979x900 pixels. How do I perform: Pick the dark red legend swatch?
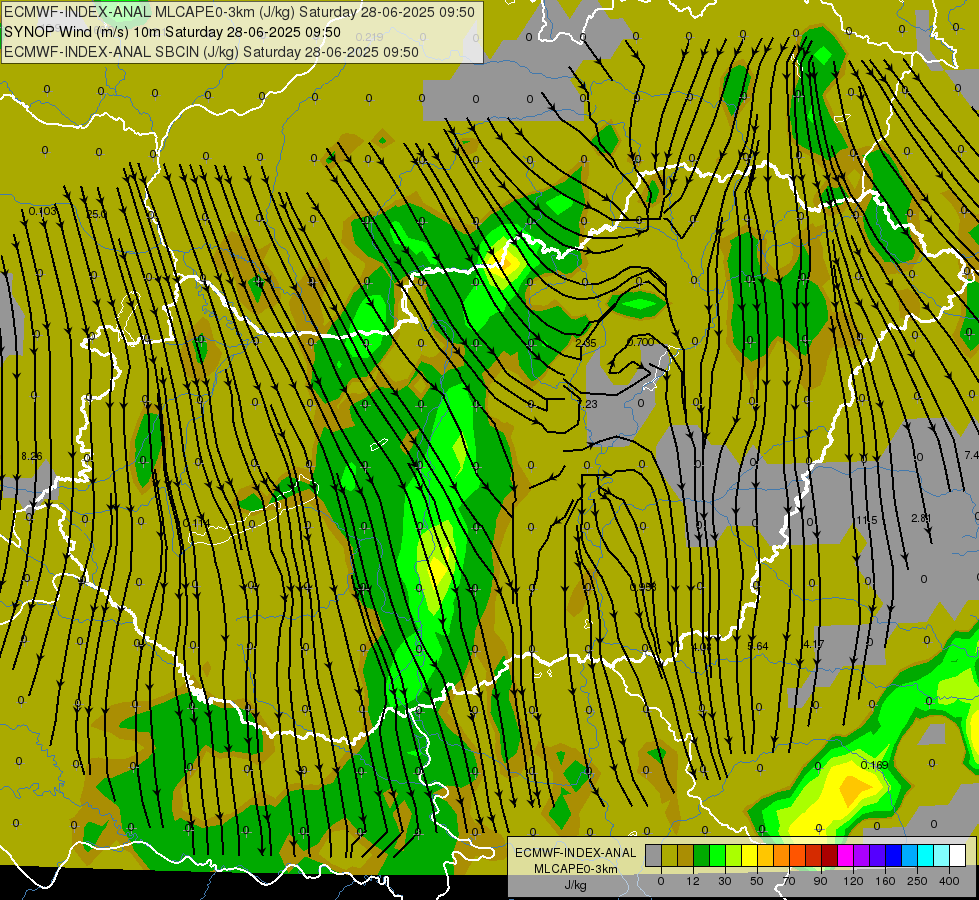tap(829, 856)
